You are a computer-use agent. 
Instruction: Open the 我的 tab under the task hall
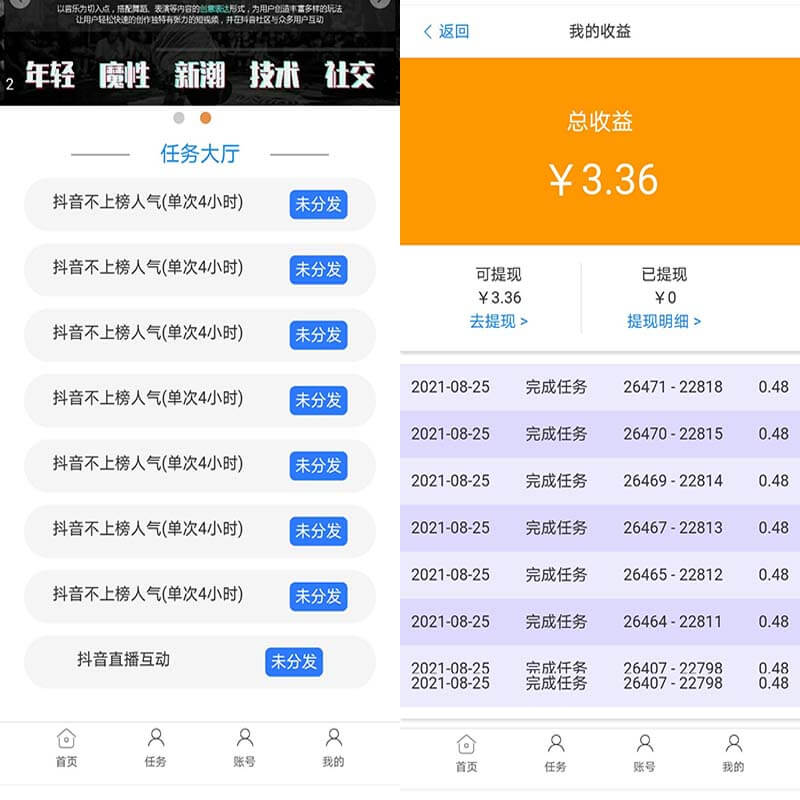pyautogui.click(x=333, y=747)
